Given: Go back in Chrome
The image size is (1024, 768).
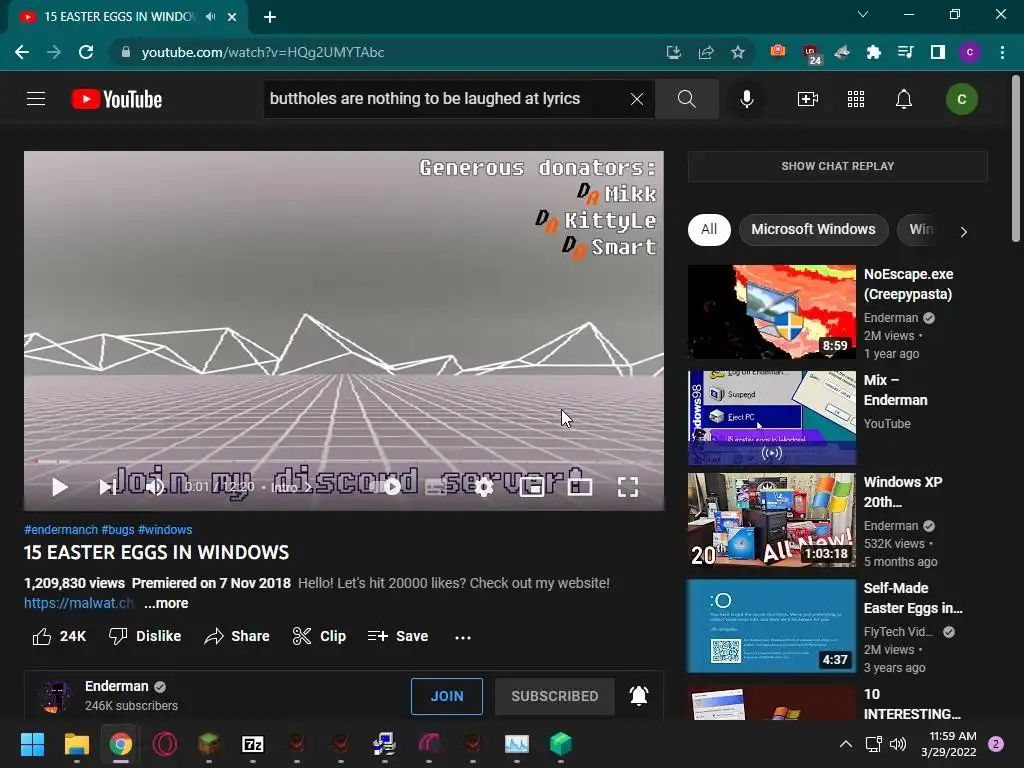Looking at the screenshot, I should pos(22,52).
